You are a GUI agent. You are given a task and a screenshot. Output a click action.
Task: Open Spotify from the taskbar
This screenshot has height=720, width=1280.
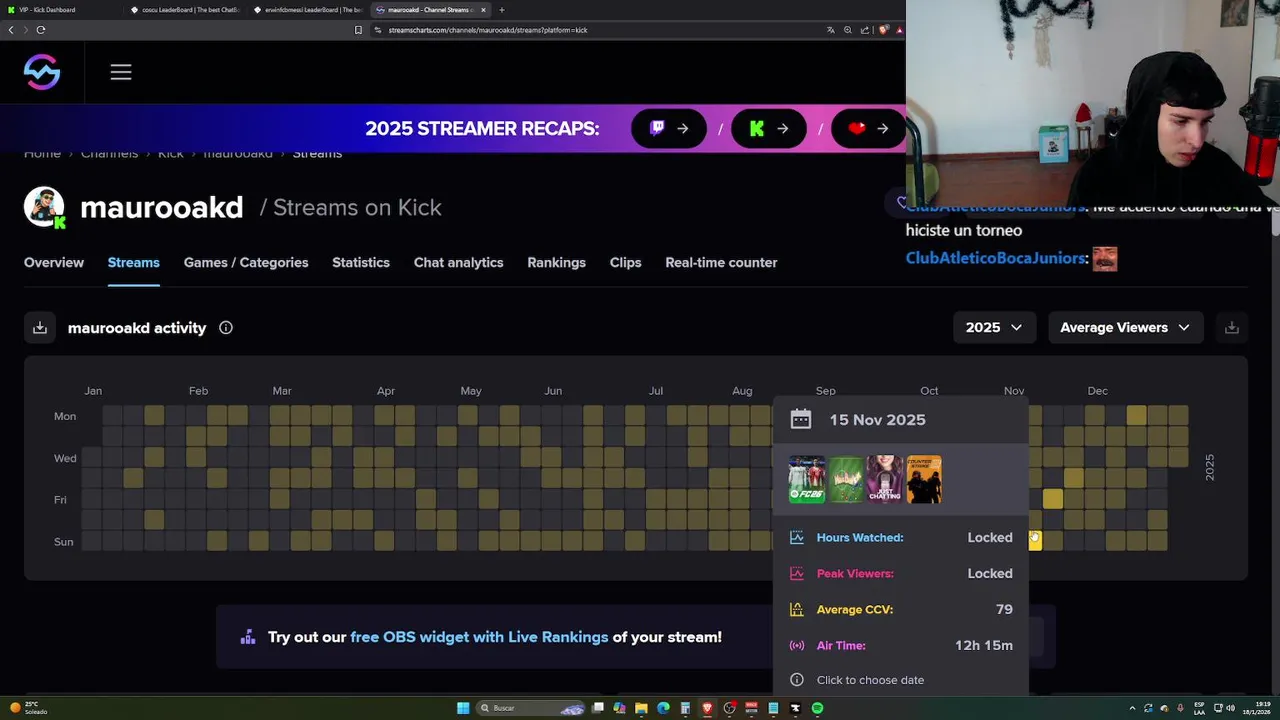(x=817, y=708)
